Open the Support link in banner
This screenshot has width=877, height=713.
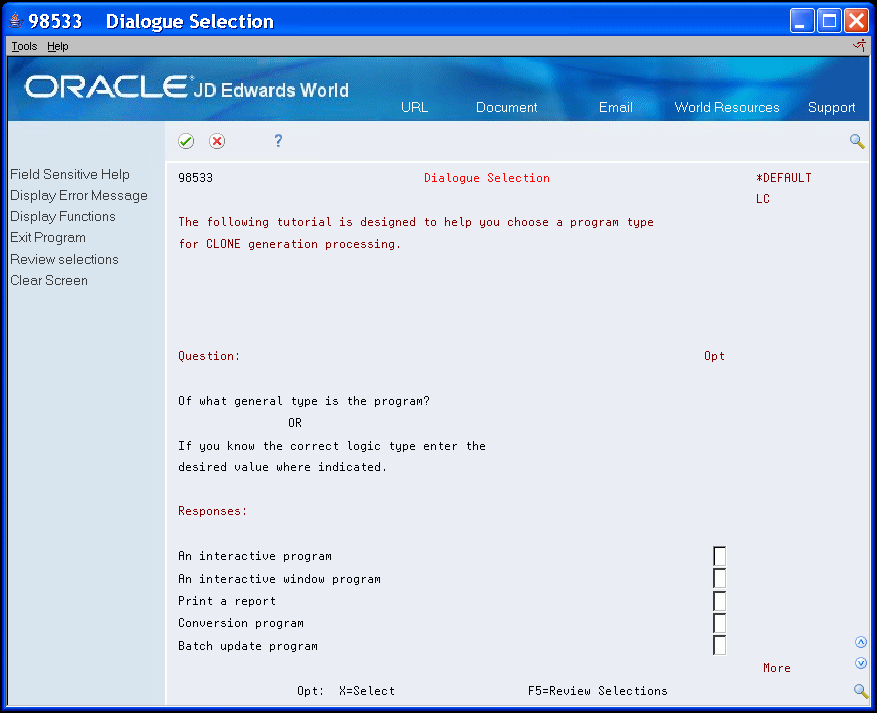831,107
